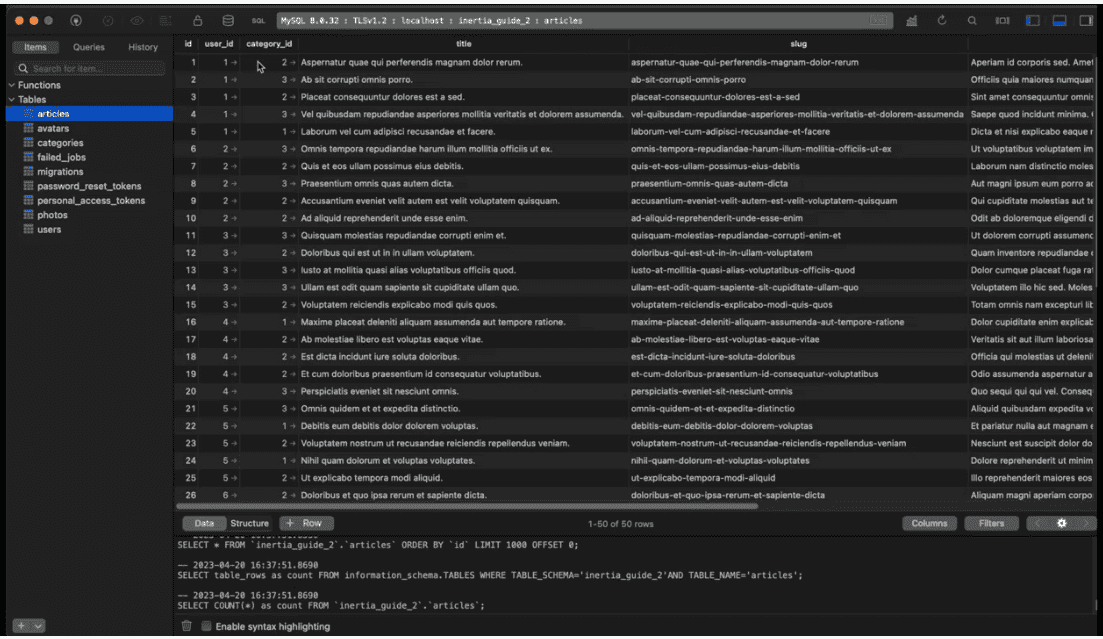Toggle the right sidebar panel
1103x639 pixels.
[1086, 20]
